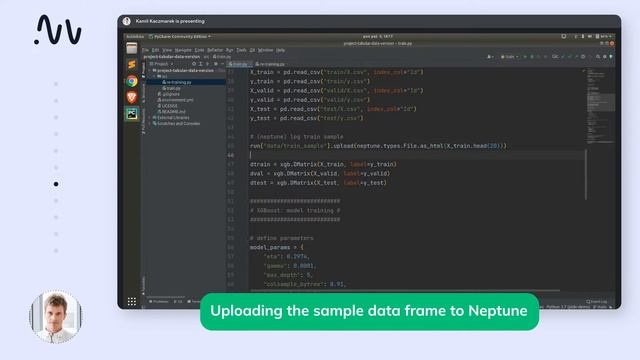The image size is (640, 360).
Task: Select README.md in the project tree
Action: [171, 111]
